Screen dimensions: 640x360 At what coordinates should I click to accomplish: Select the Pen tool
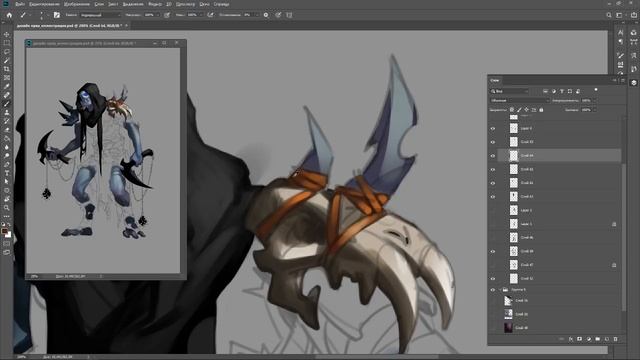pyautogui.click(x=7, y=164)
